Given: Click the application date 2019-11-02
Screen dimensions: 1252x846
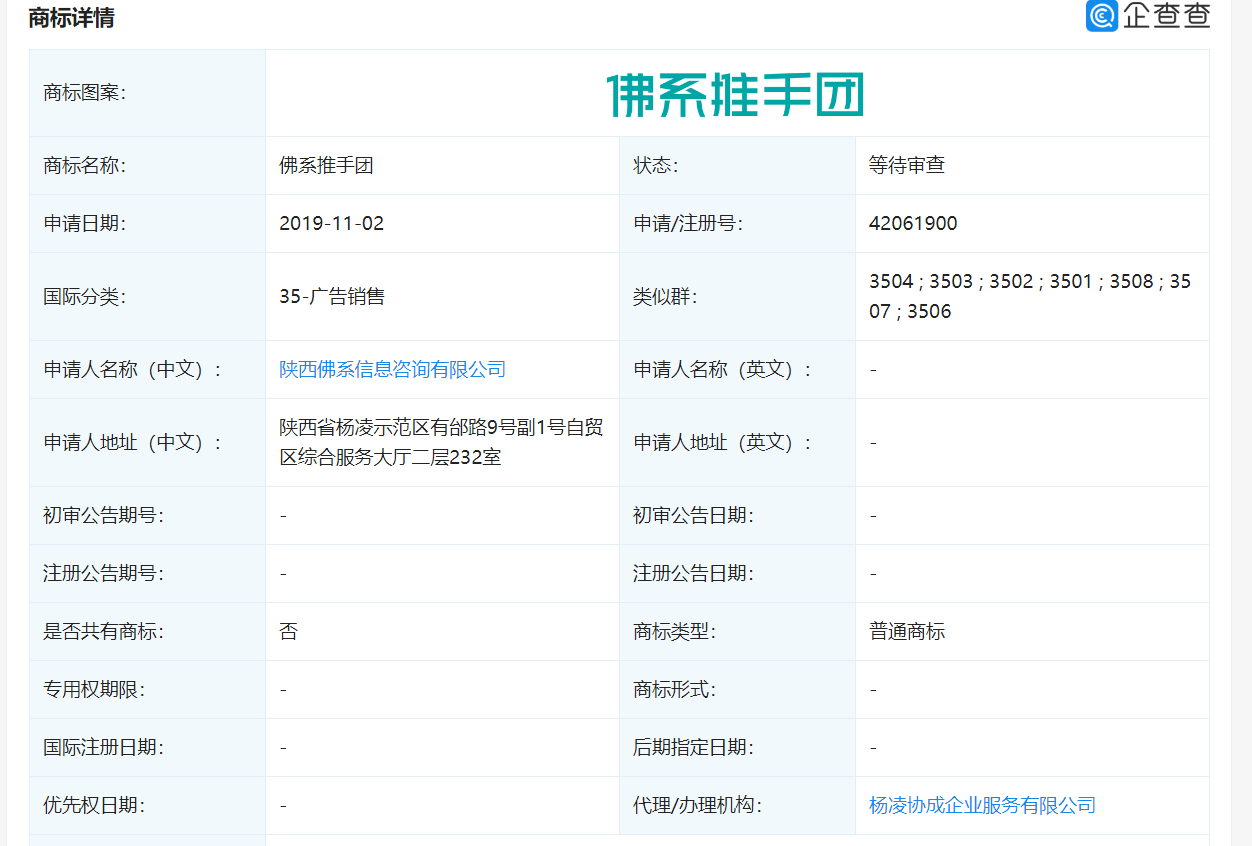Looking at the screenshot, I should tap(331, 223).
